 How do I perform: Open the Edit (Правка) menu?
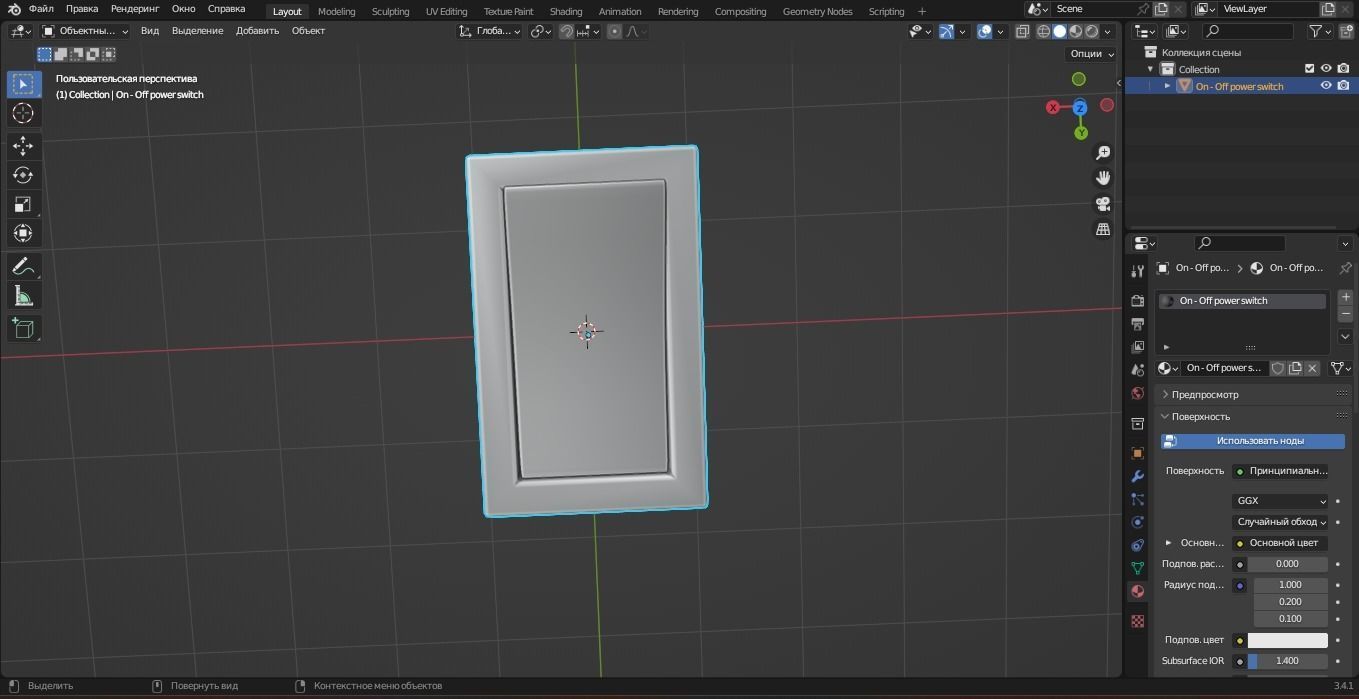point(82,9)
